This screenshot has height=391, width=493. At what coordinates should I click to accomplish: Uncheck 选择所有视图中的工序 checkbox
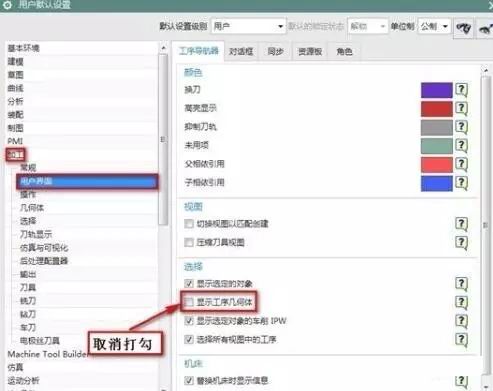pos(189,340)
